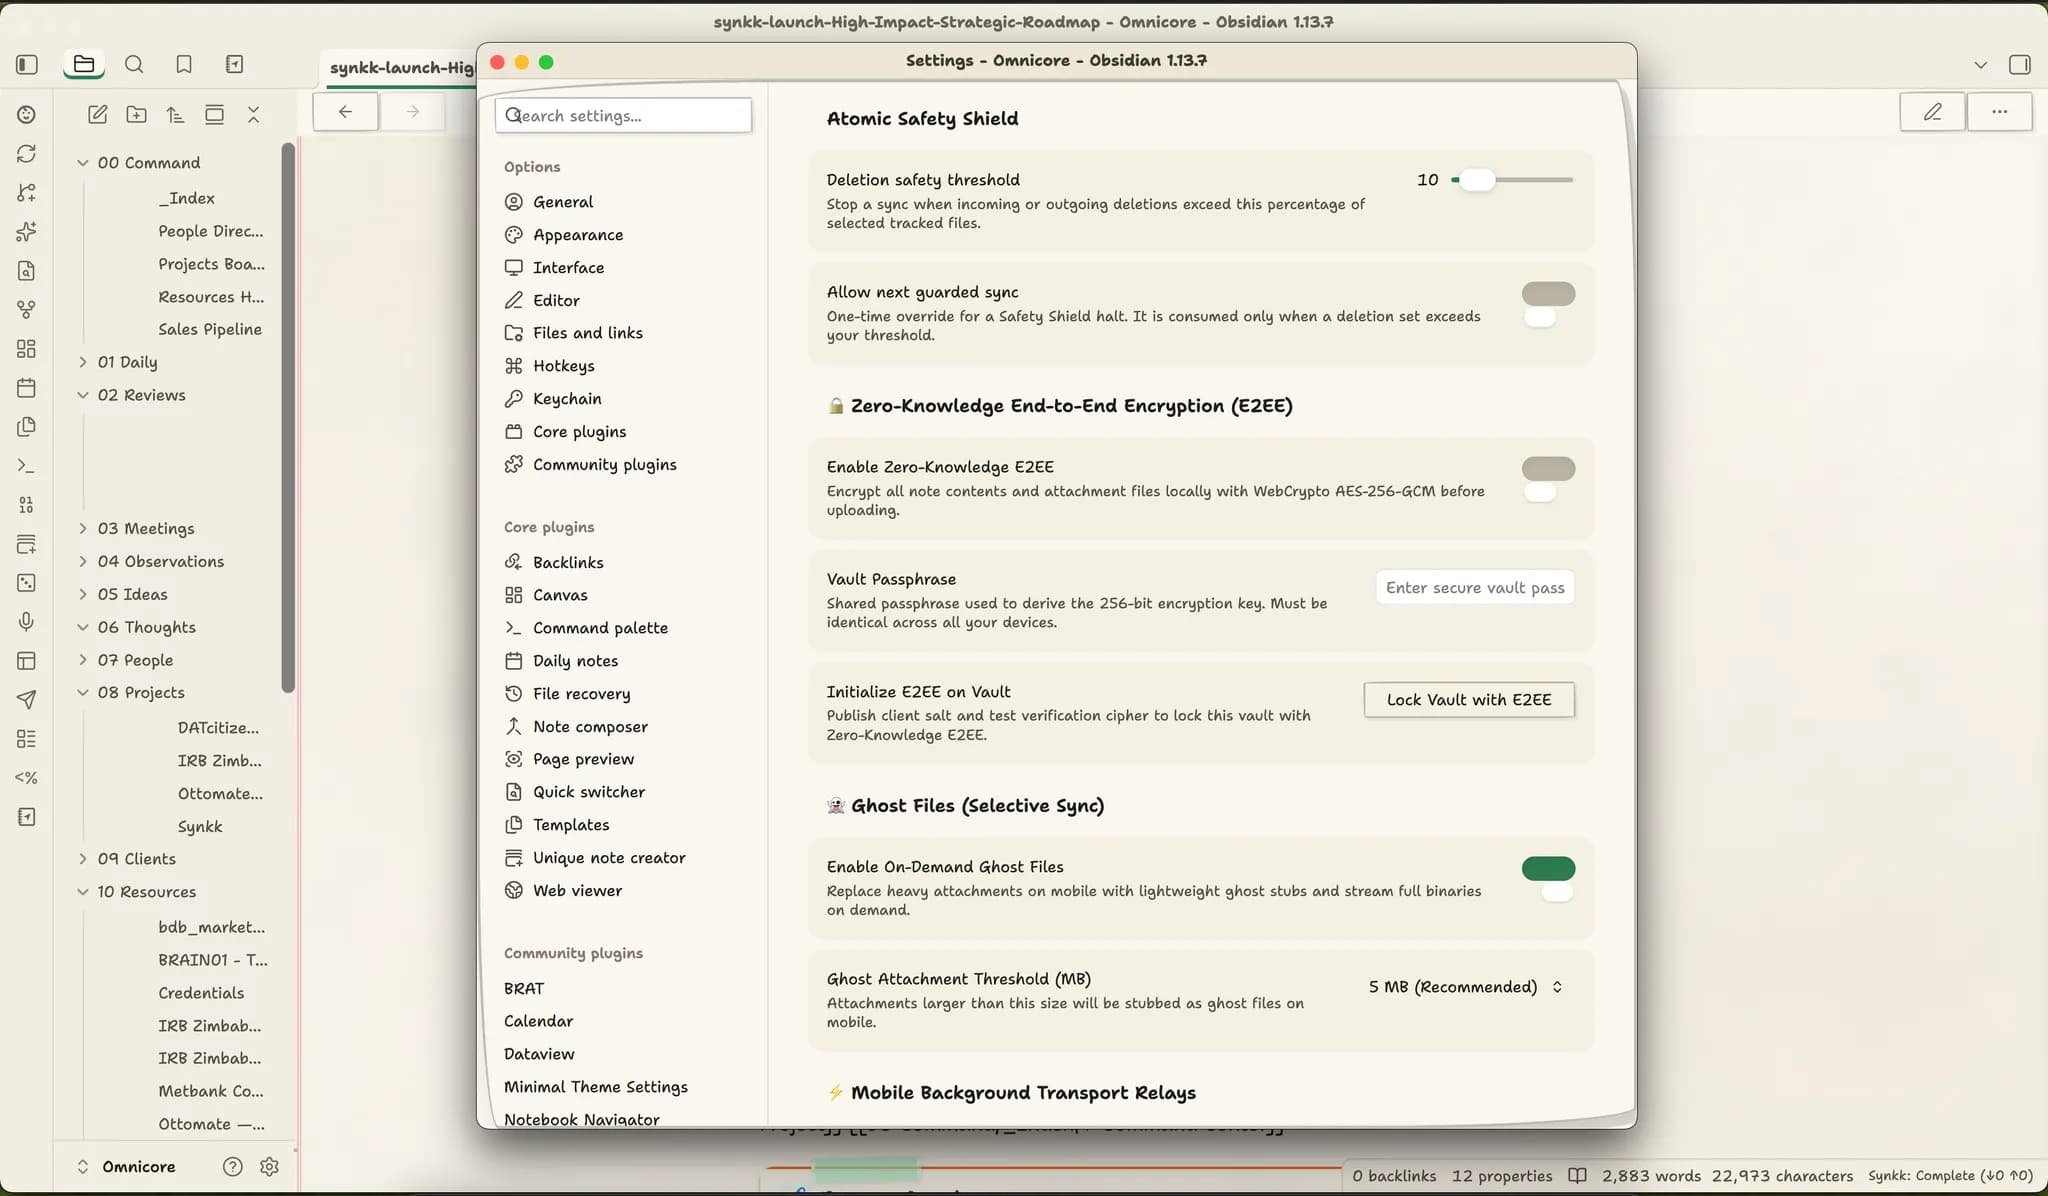This screenshot has width=2048, height=1196.
Task: Open the Sales Pipeline note
Action: point(210,330)
